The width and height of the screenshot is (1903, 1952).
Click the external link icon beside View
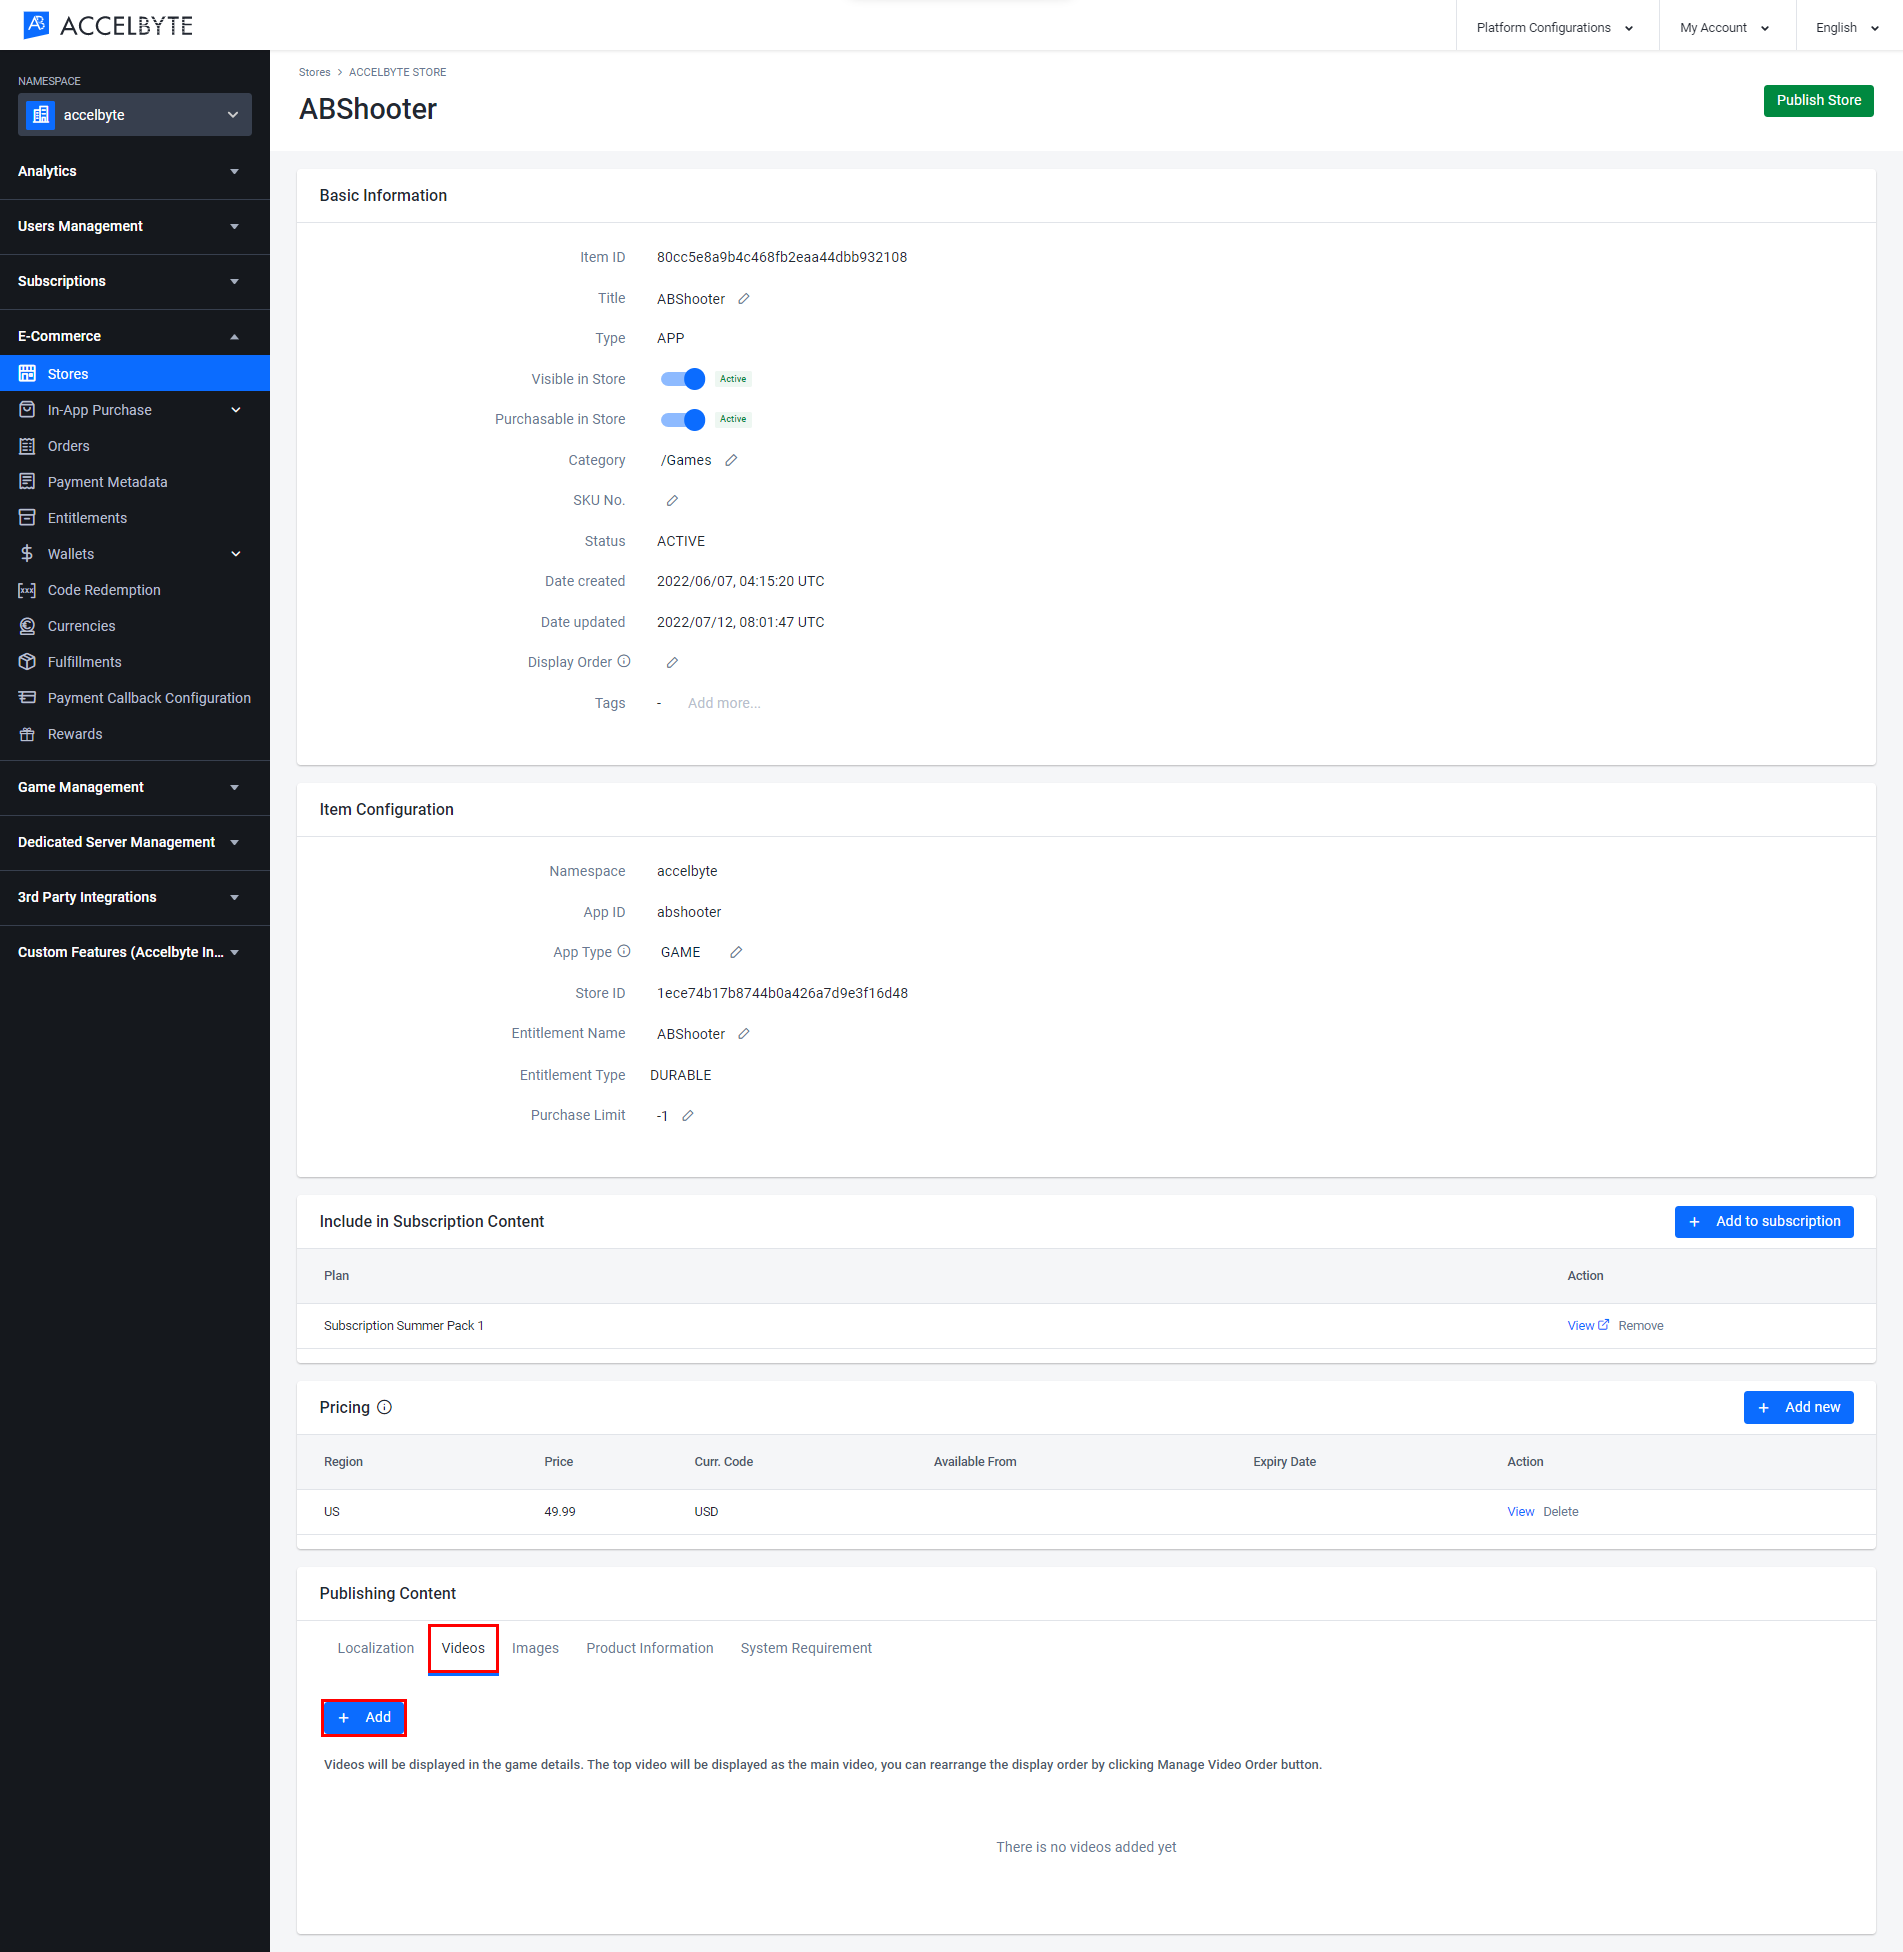[x=1604, y=1325]
